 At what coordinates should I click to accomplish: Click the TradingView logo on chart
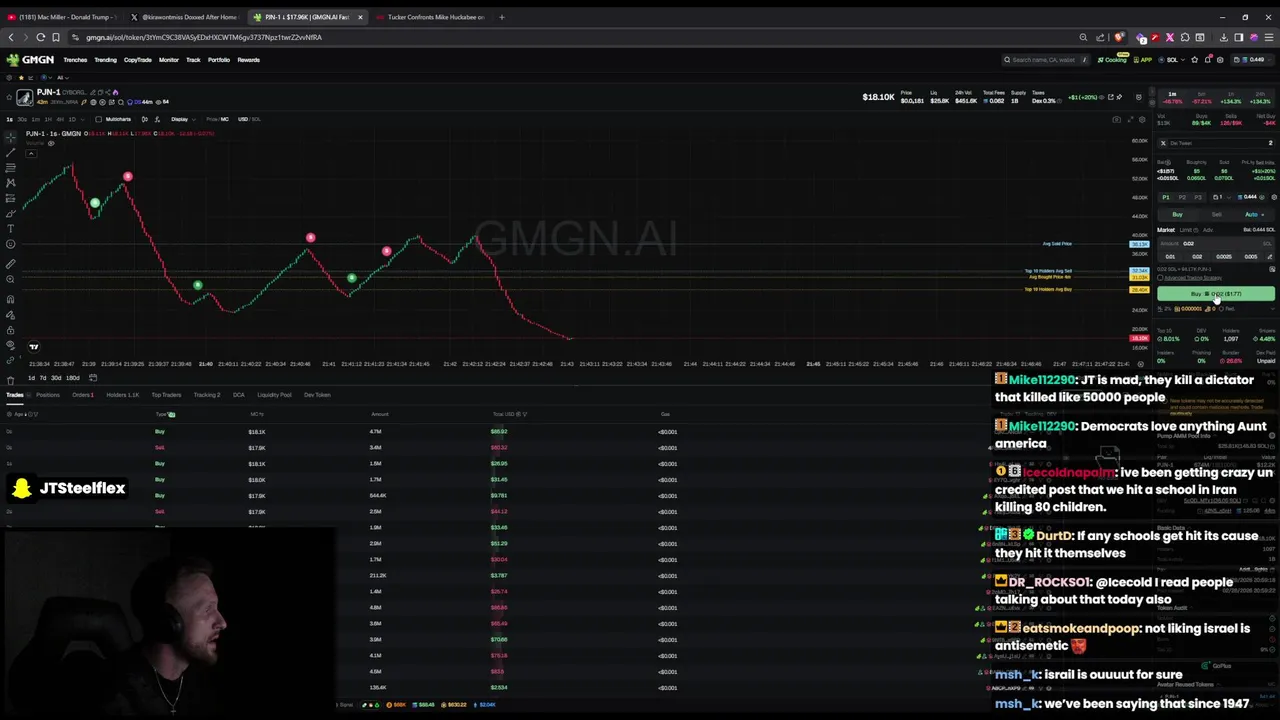pyautogui.click(x=33, y=347)
